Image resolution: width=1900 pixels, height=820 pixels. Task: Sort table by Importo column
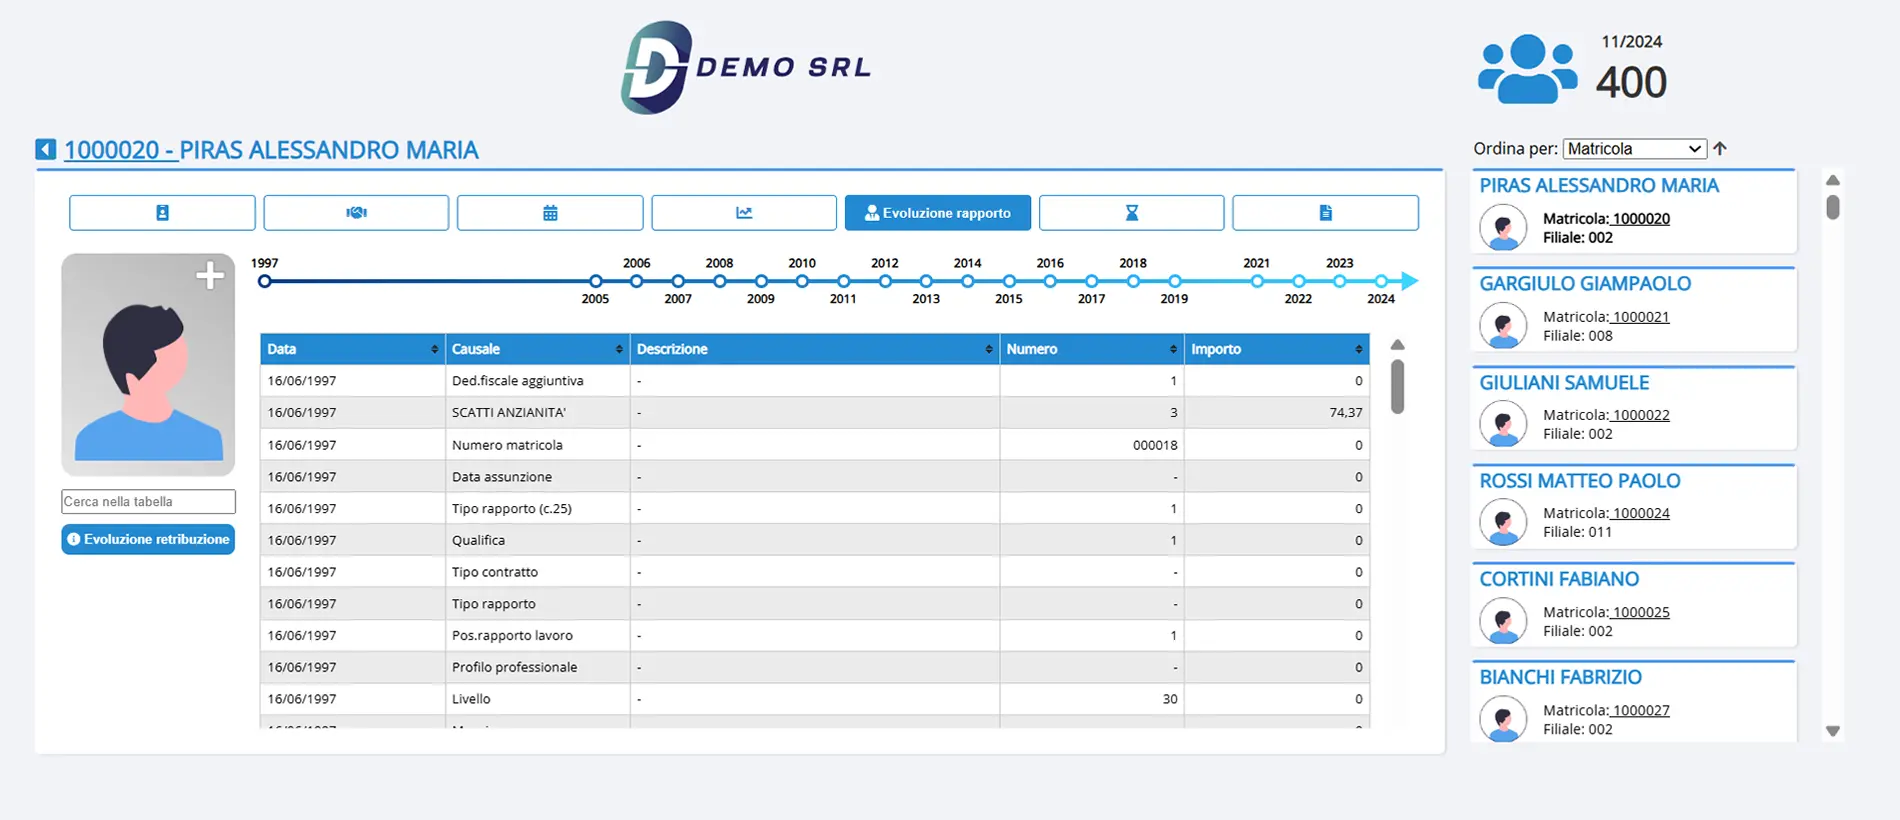(x=1277, y=349)
